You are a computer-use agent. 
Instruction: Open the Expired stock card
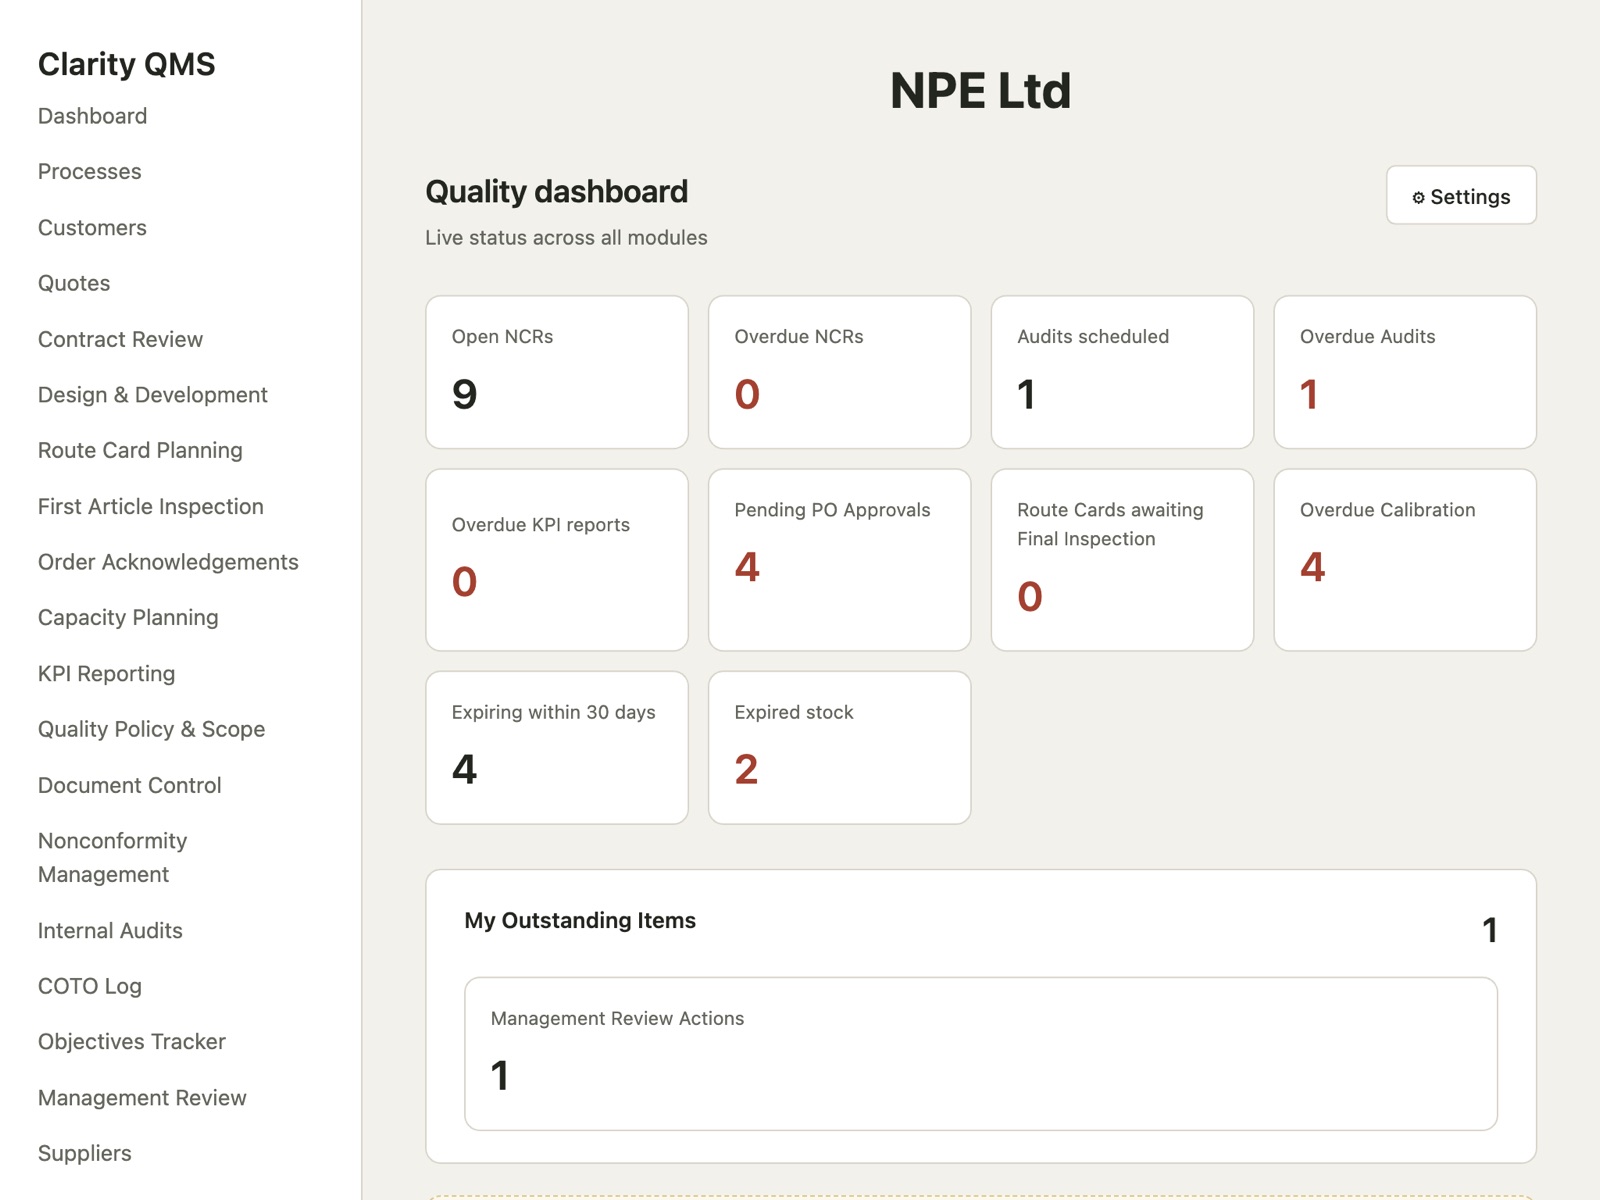pos(840,748)
